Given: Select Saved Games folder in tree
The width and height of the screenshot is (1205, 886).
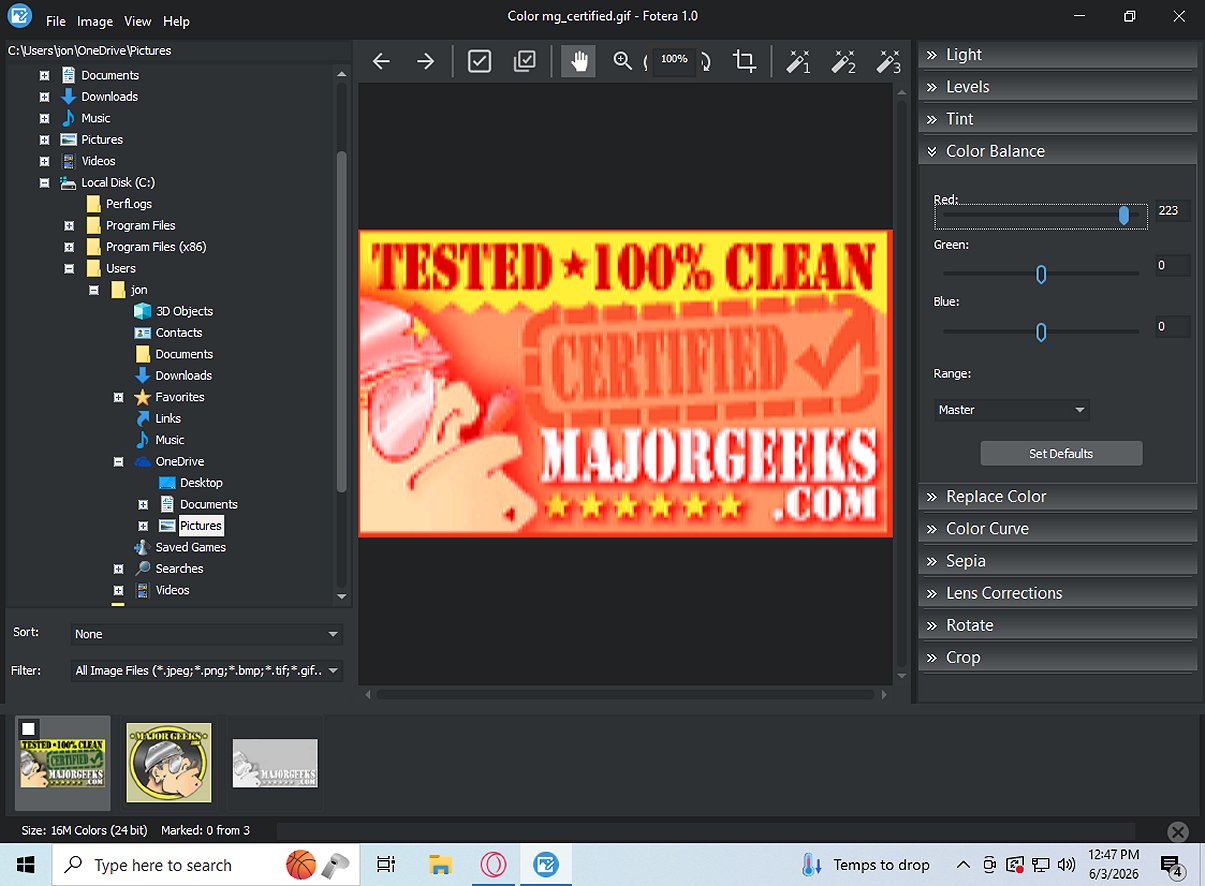Looking at the screenshot, I should coord(180,547).
